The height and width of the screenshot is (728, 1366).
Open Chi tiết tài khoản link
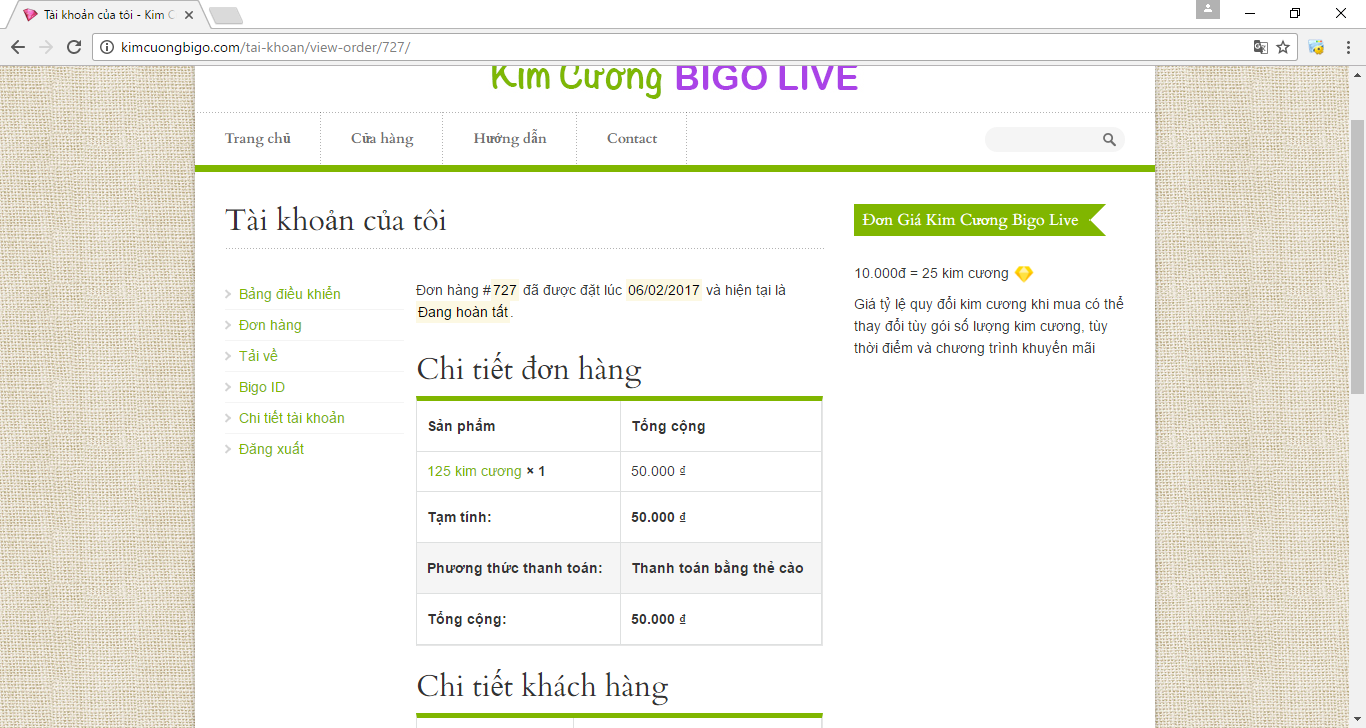tap(292, 418)
